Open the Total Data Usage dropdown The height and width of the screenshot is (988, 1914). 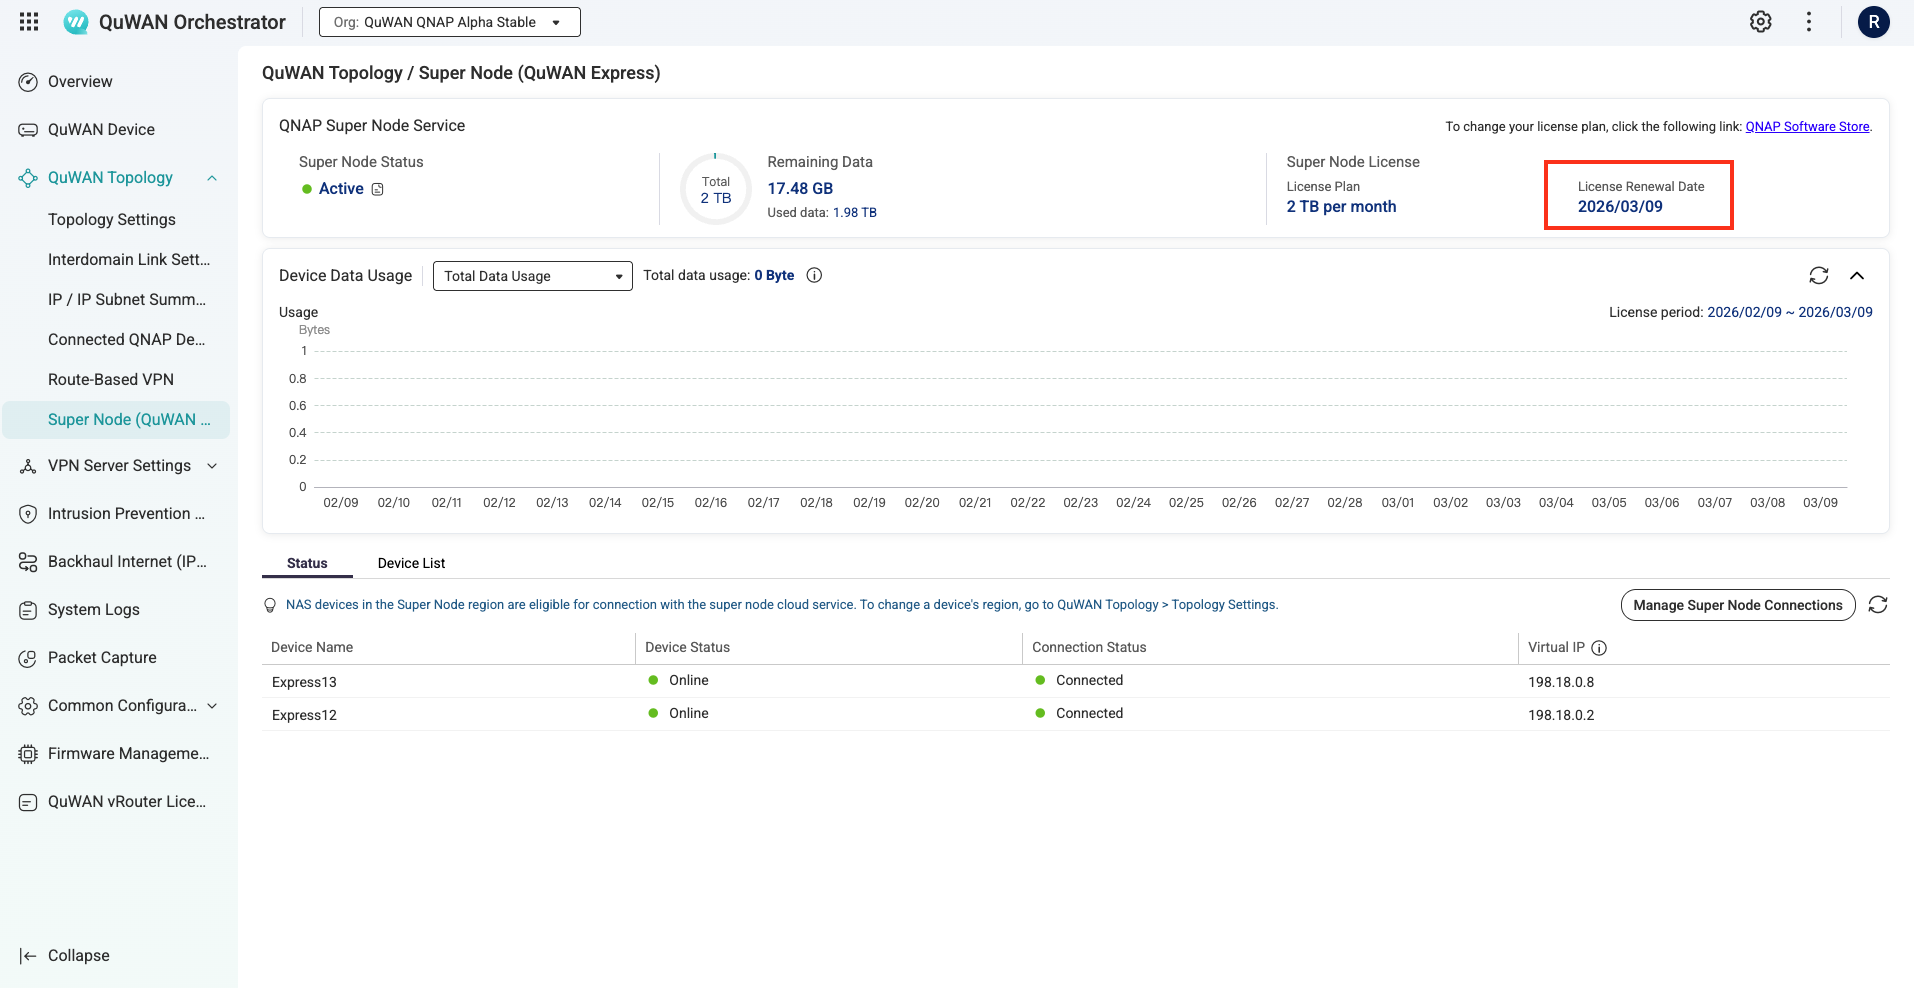[533, 276]
